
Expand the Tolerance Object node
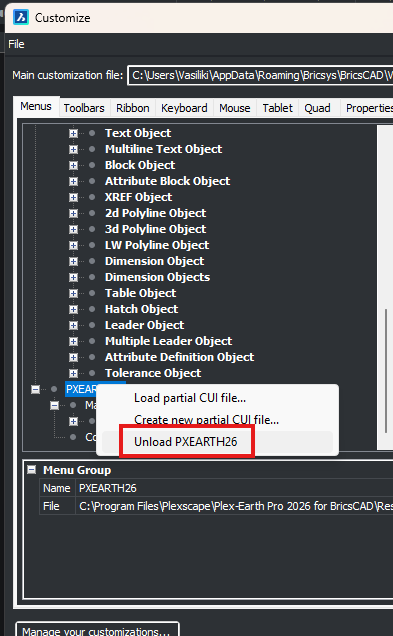click(73, 373)
